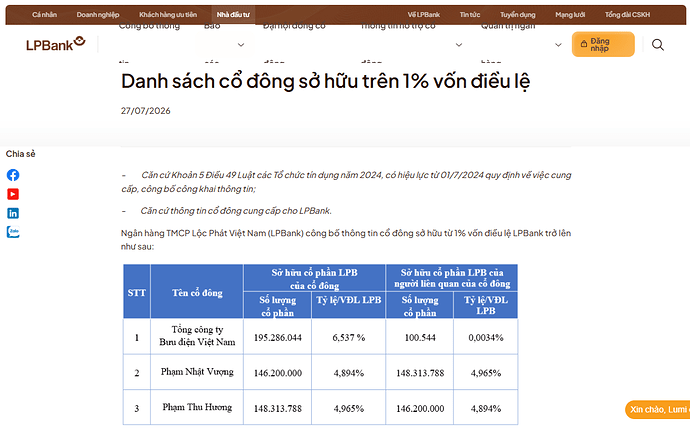
Task: Expand the Thông tin hỗ trợ cổ đông chevron
Action: tap(459, 45)
